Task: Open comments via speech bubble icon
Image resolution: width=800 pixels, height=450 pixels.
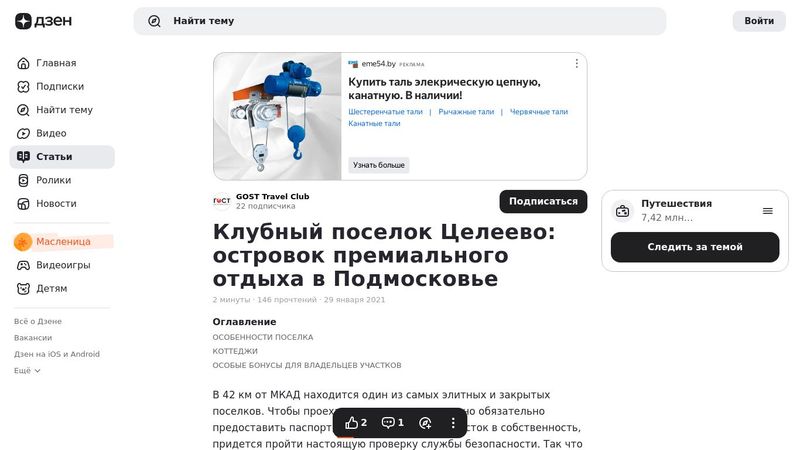Action: [x=393, y=422]
